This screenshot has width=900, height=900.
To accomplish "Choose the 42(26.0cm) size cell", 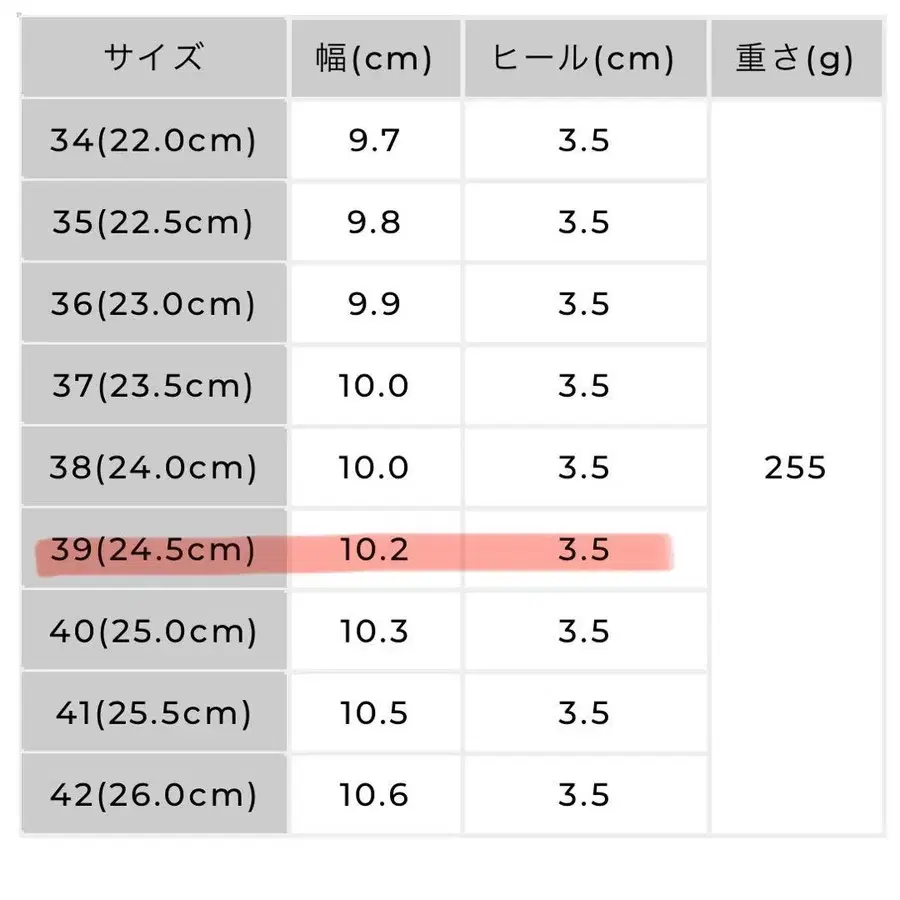I will point(153,796).
